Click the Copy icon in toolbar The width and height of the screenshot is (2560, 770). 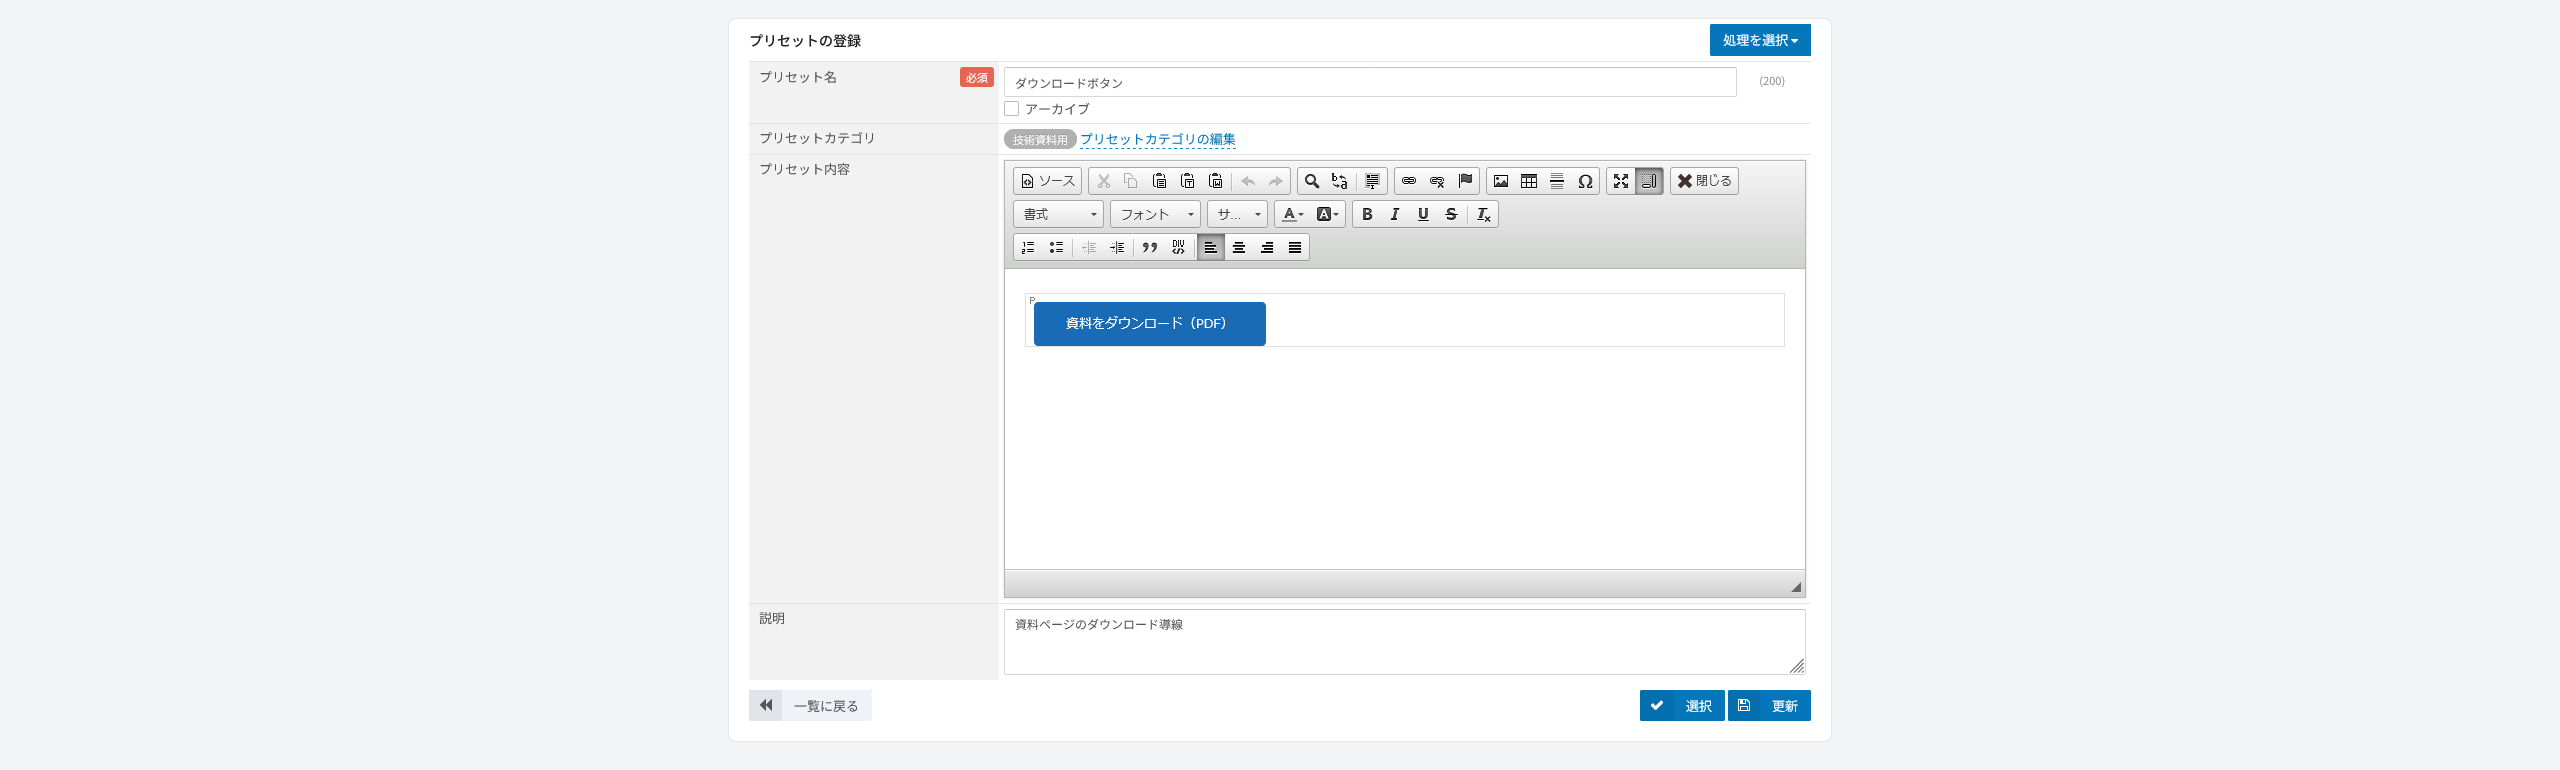(1131, 181)
